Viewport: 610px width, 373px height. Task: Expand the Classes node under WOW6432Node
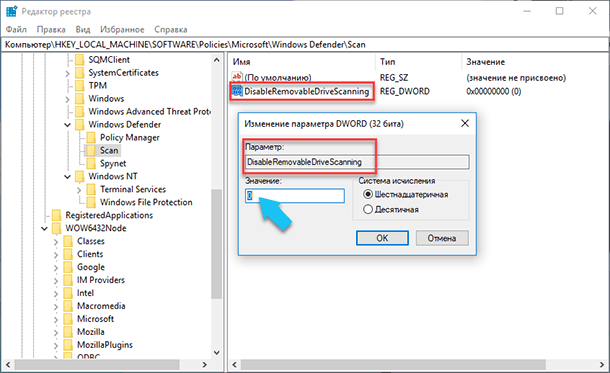tap(56, 242)
